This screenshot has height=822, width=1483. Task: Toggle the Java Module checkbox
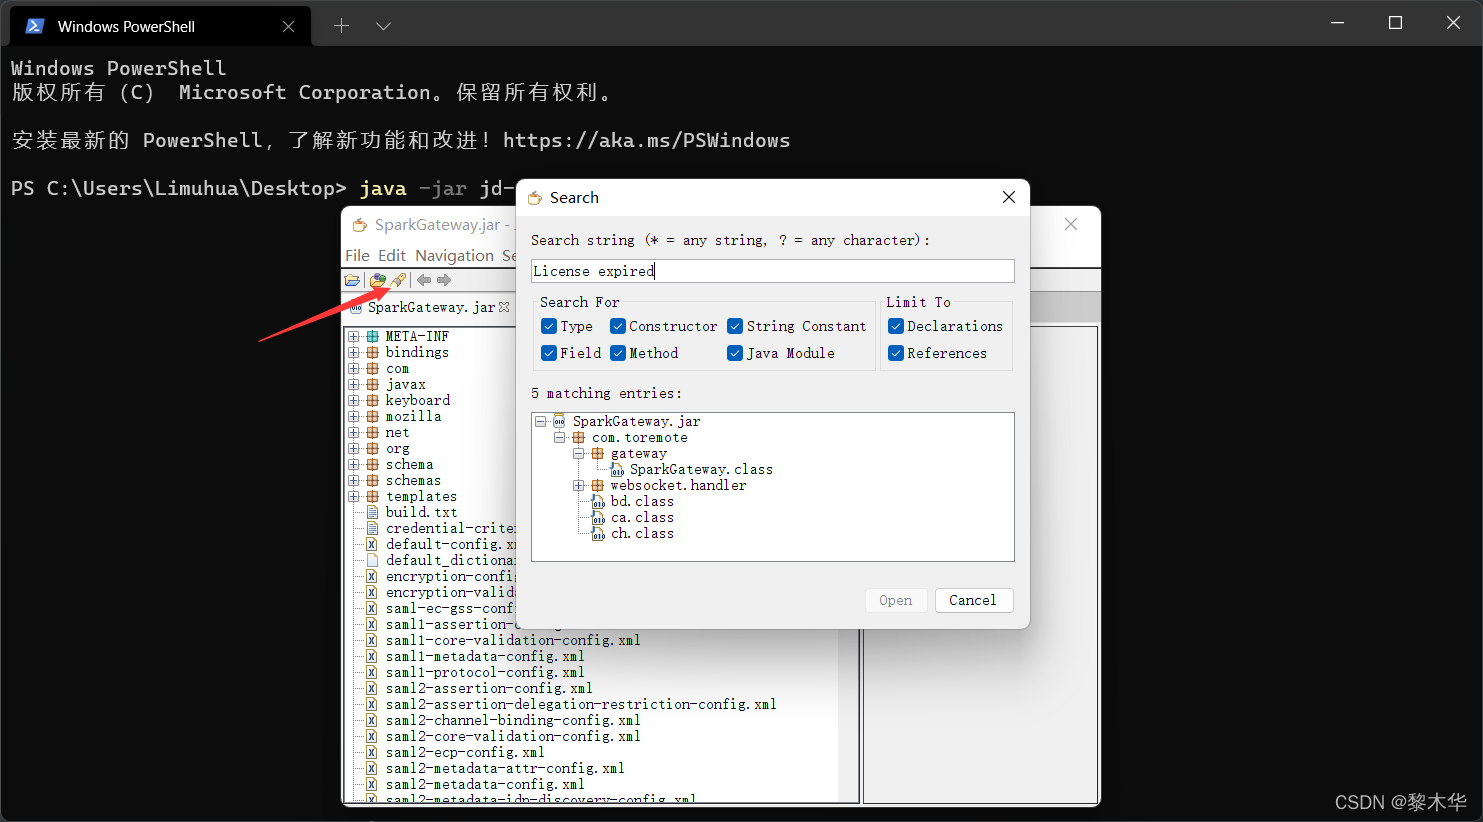point(735,353)
